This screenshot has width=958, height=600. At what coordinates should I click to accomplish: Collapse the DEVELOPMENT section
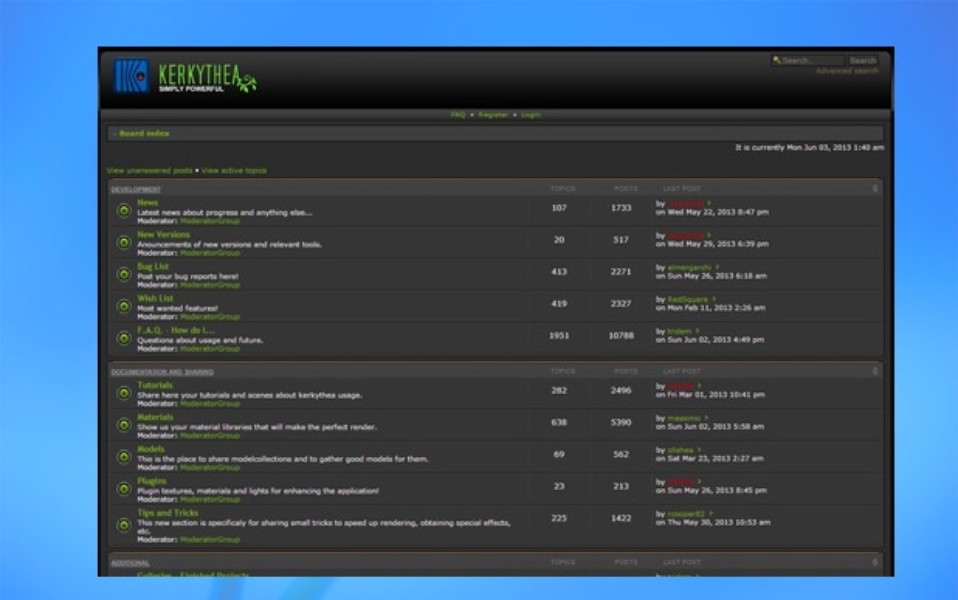click(x=877, y=187)
